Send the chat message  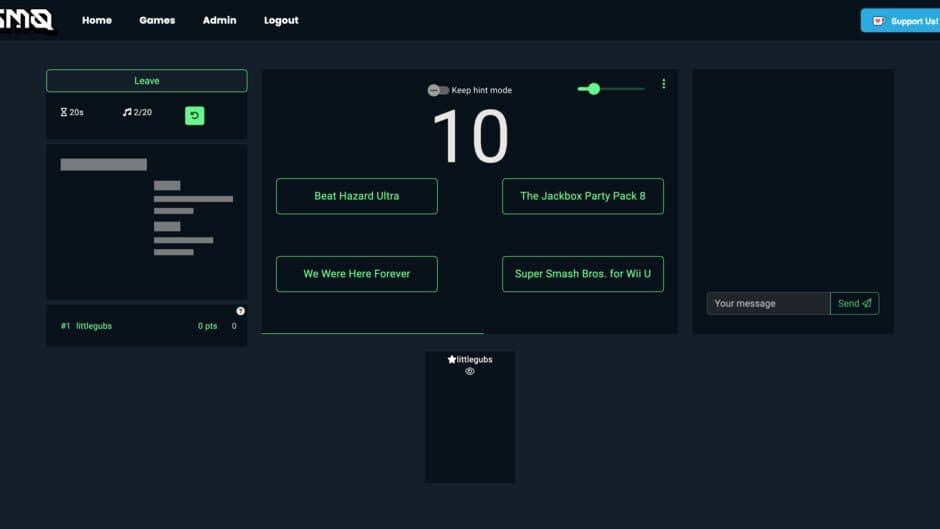(855, 303)
